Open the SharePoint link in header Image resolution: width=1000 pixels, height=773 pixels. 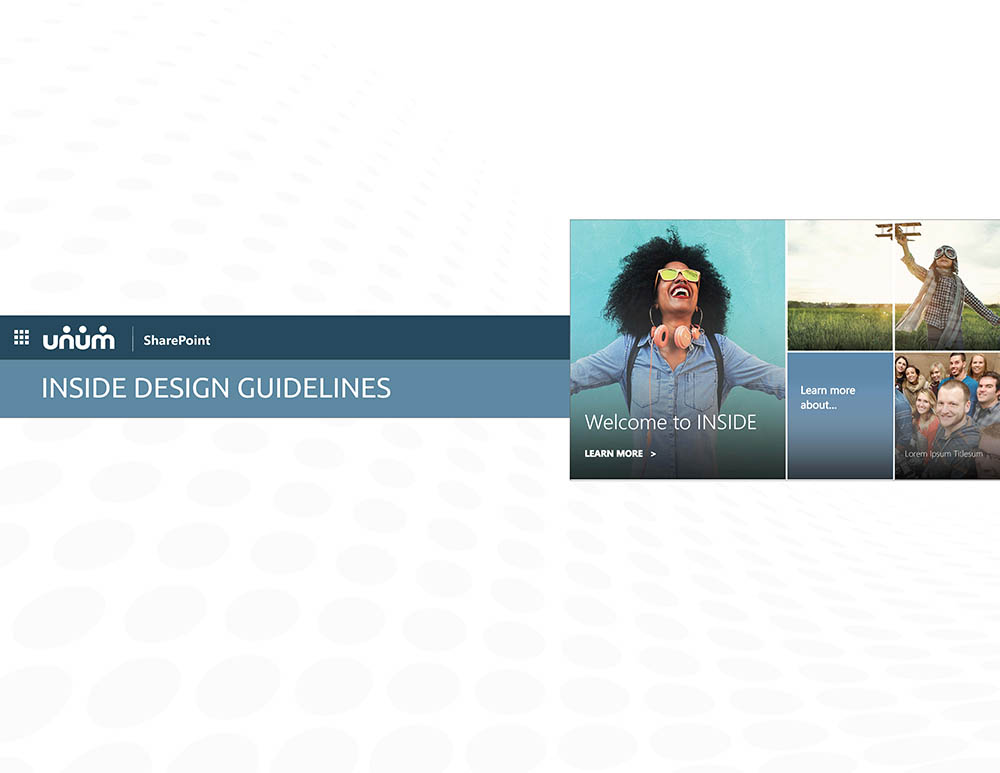click(x=177, y=341)
